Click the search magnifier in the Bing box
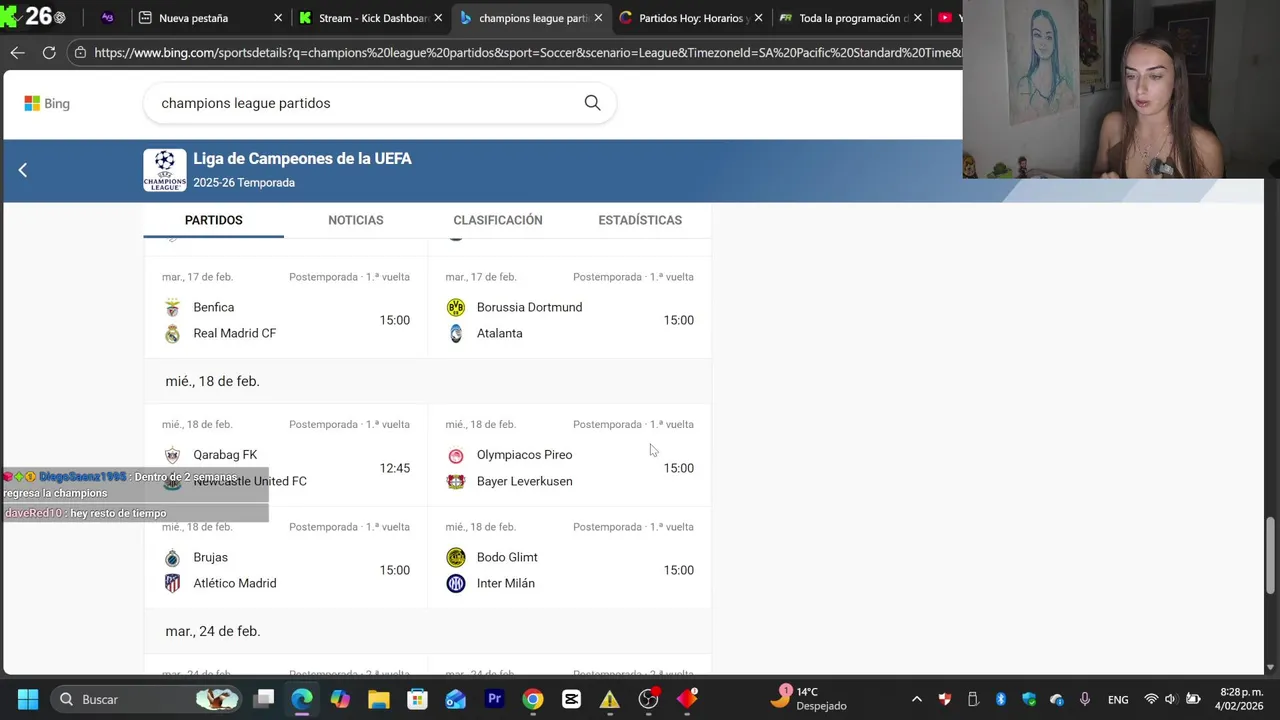Viewport: 1280px width, 720px height. pyautogui.click(x=592, y=103)
